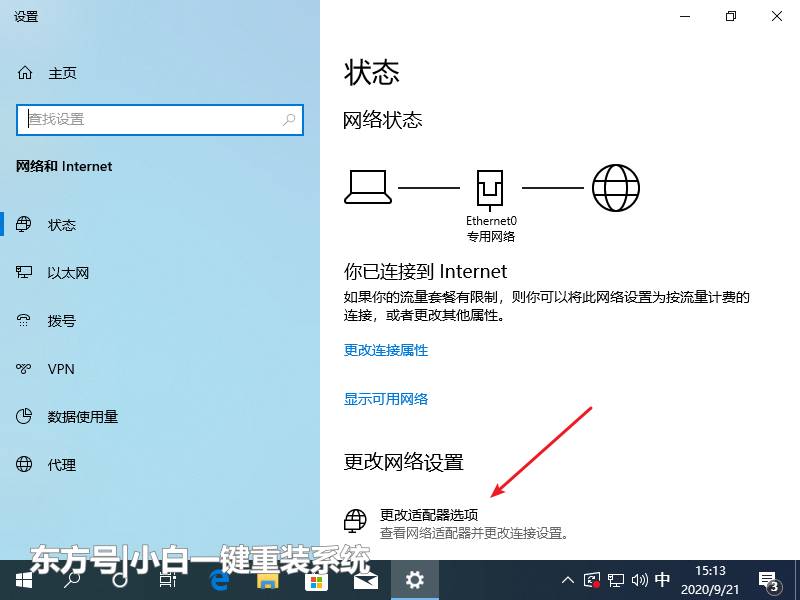Open Microsoft Store from taskbar
Image resolution: width=800 pixels, height=600 pixels.
click(316, 580)
